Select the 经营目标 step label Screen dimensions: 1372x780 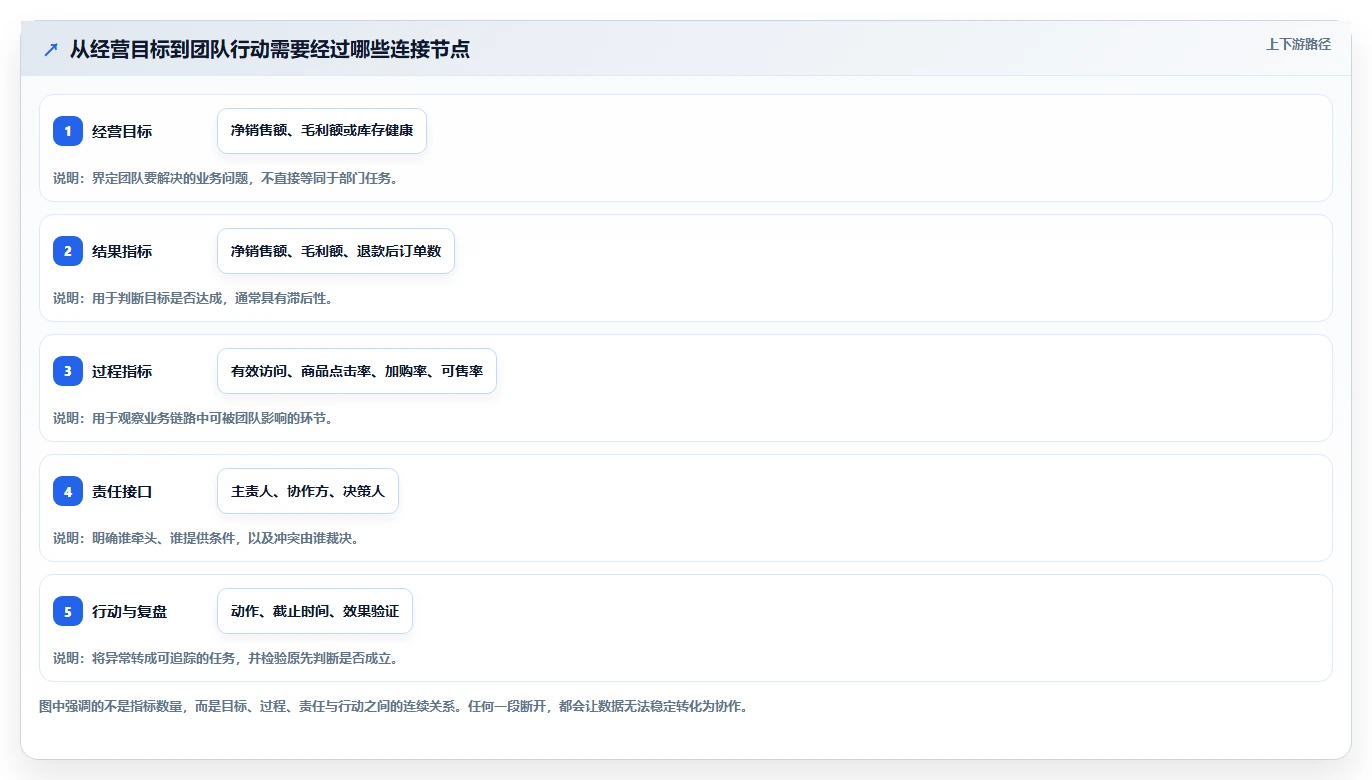[122, 131]
